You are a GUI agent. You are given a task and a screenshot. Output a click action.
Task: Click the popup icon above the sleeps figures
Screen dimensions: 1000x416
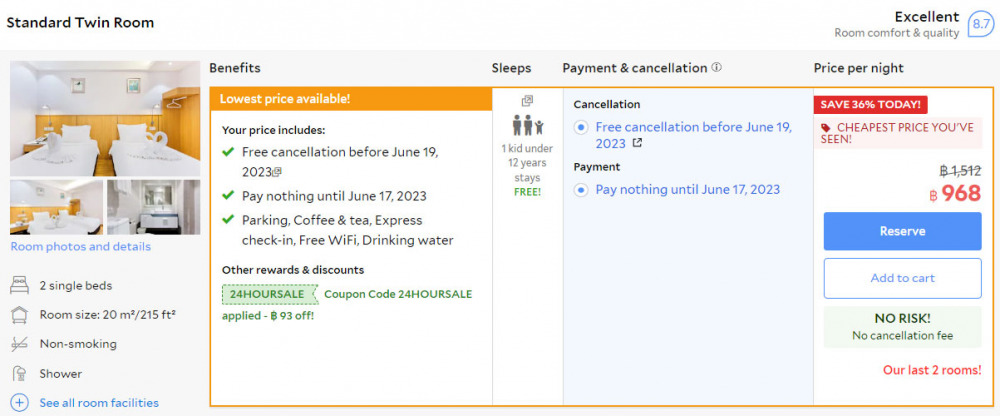527,101
